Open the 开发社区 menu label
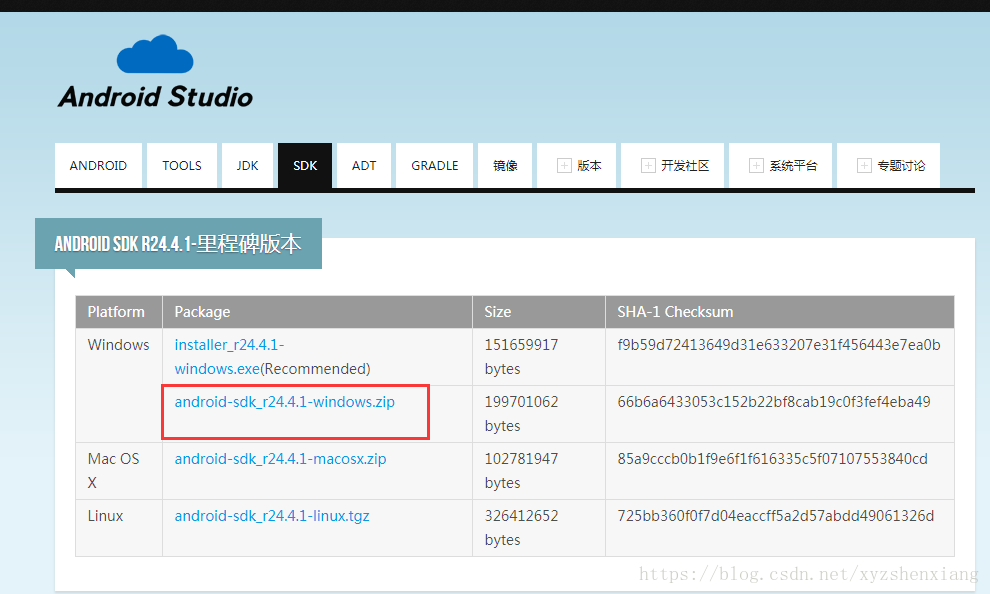The width and height of the screenshot is (990, 594). 685,165
